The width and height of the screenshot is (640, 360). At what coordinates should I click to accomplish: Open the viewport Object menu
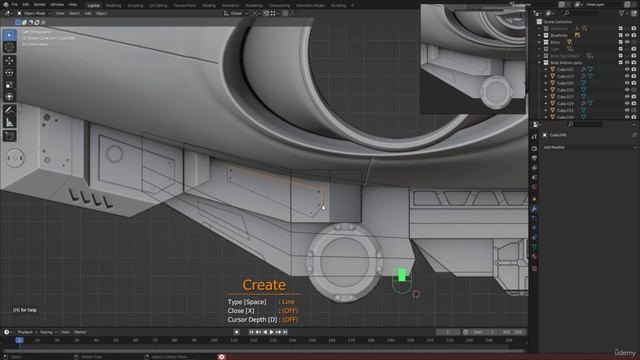tap(101, 13)
